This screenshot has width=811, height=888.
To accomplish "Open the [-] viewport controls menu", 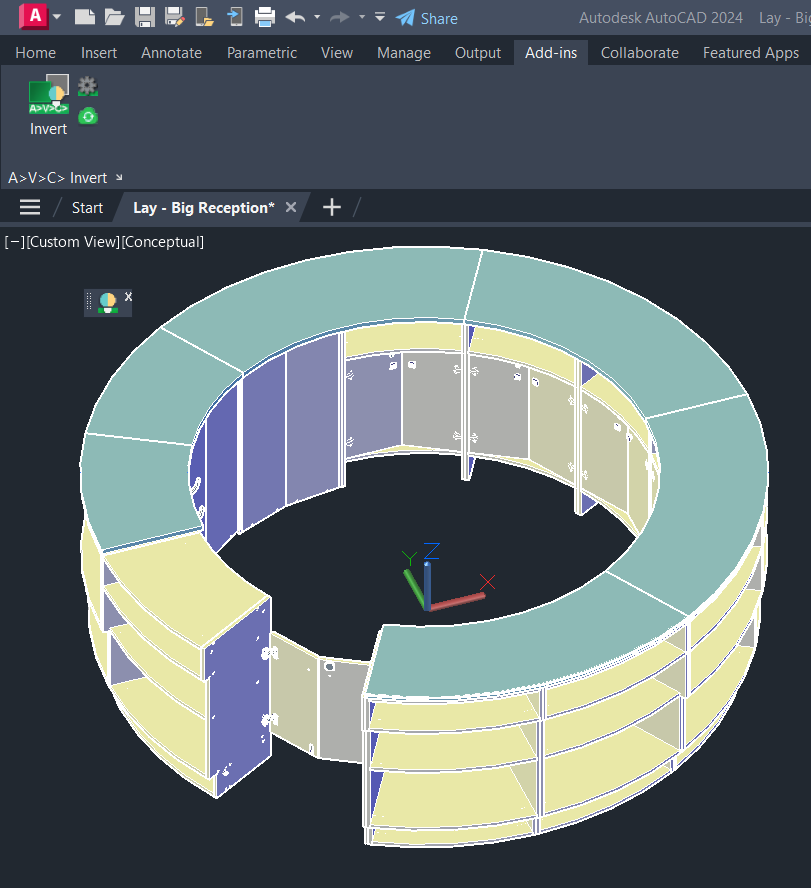I will point(15,242).
